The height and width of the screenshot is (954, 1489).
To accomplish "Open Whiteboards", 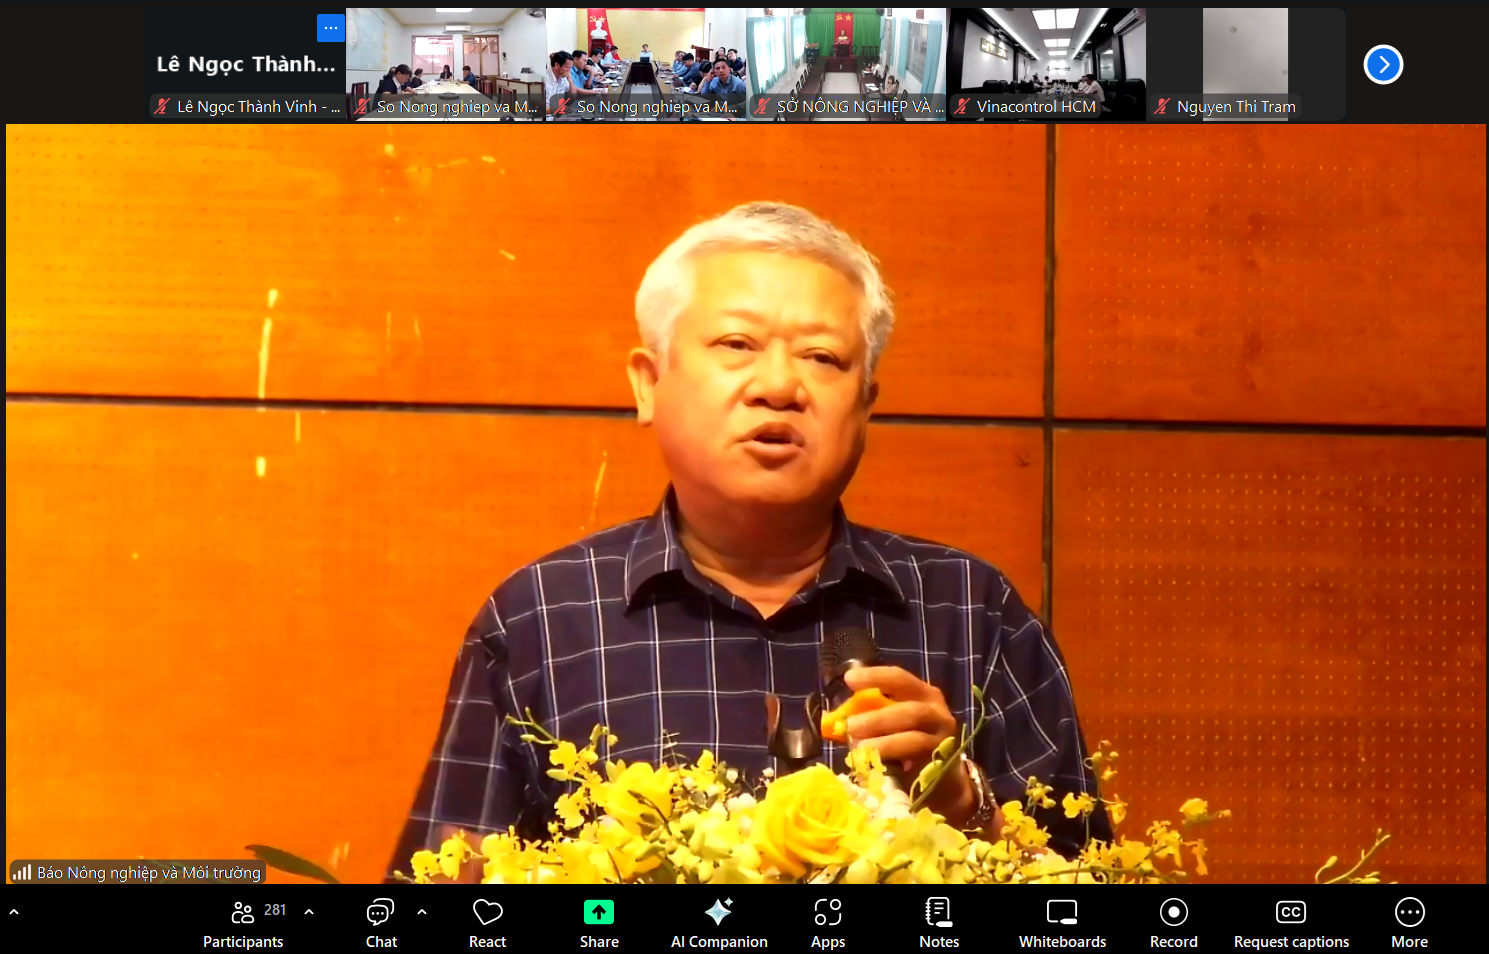I will [x=1062, y=923].
